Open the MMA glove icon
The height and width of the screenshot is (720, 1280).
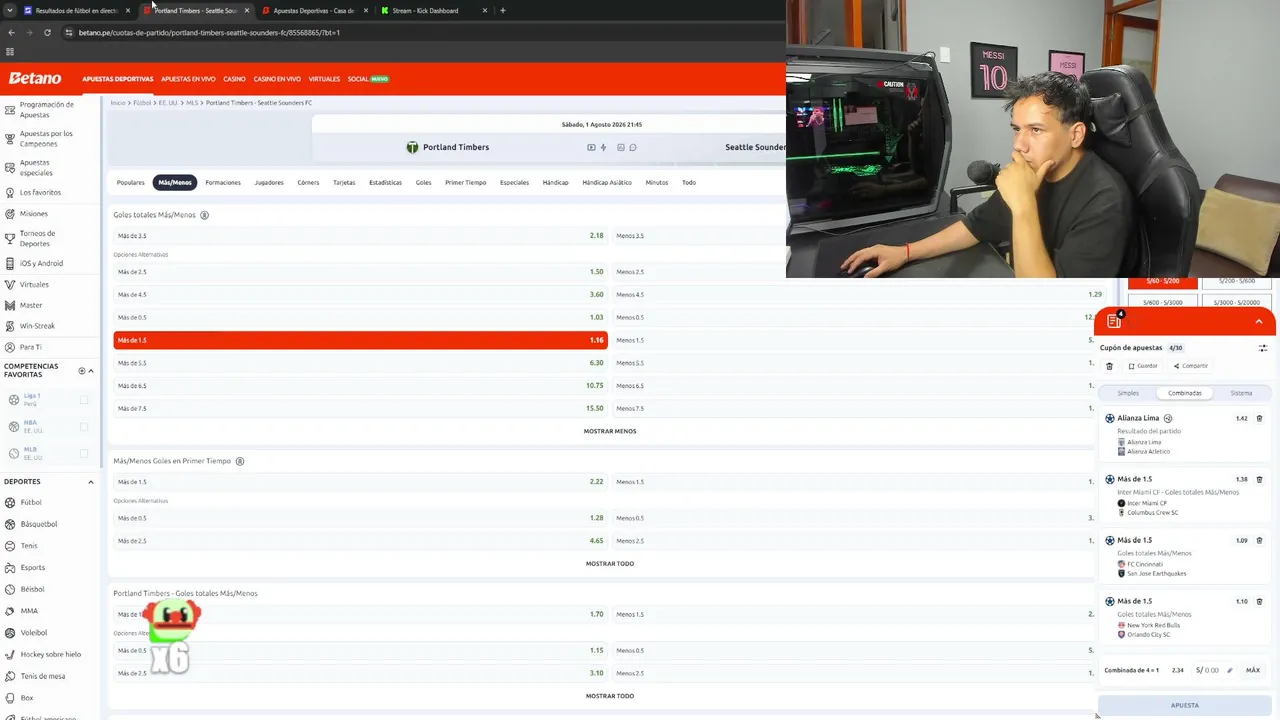pyautogui.click(x=10, y=611)
